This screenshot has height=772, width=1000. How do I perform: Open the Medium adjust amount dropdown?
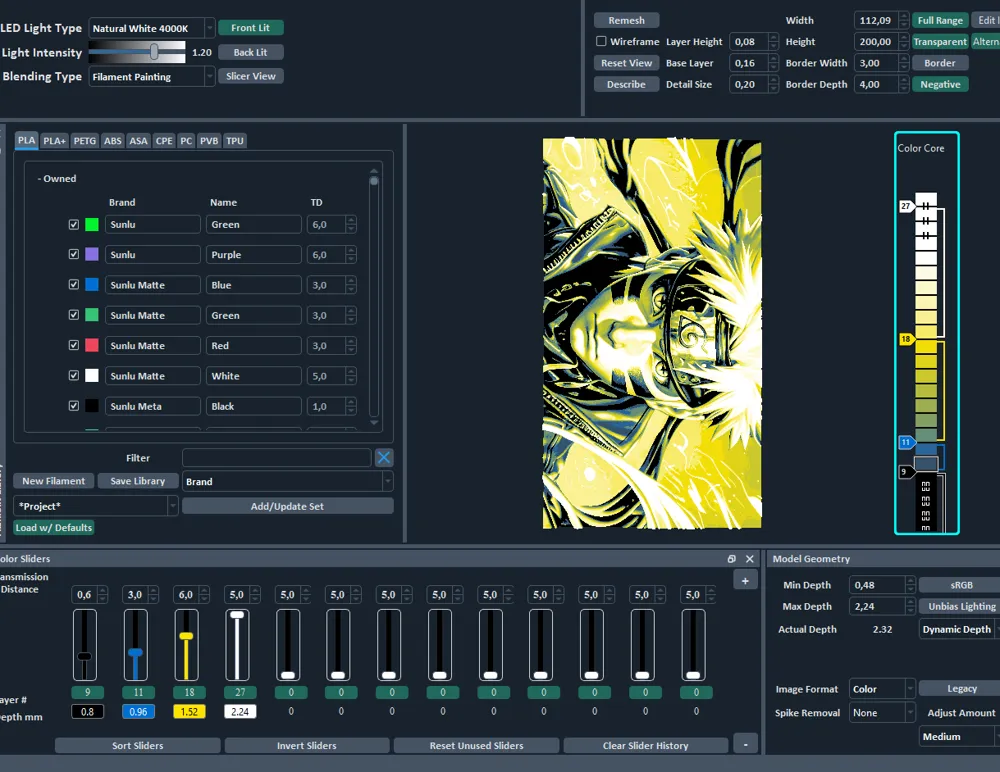coord(959,736)
